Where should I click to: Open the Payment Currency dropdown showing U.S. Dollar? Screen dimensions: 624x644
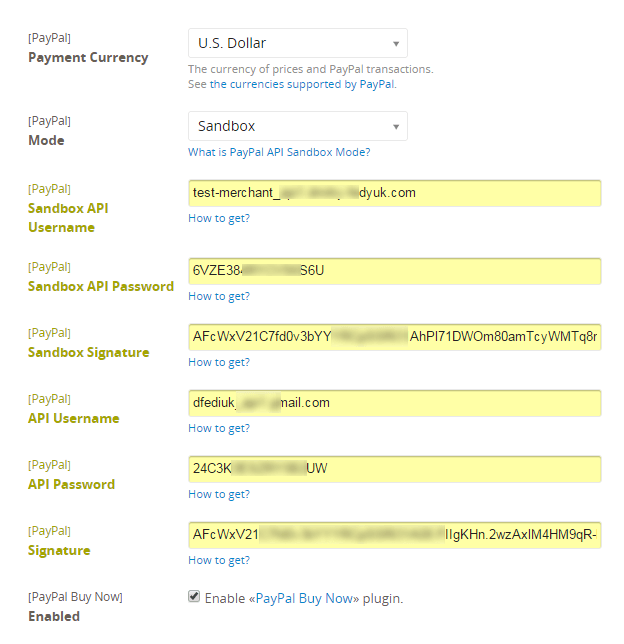point(297,43)
